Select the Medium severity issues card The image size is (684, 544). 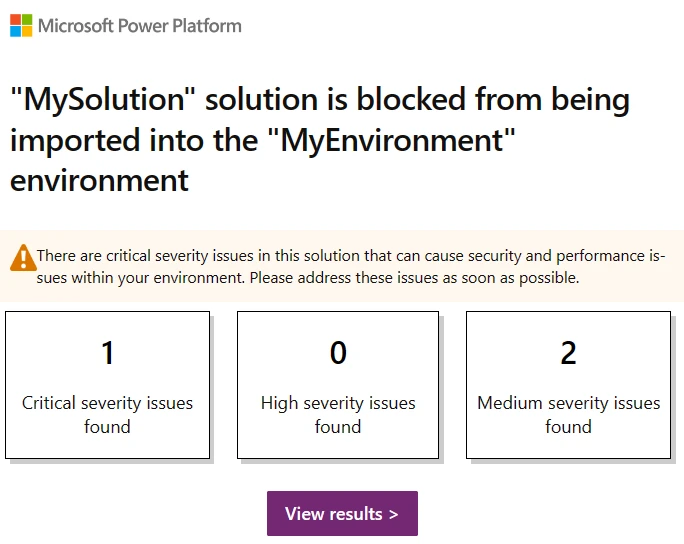pos(568,385)
